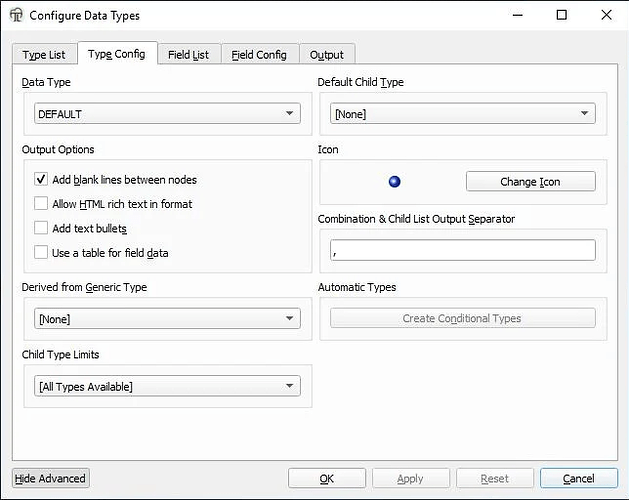
Task: Click the blue sphere node icon
Action: click(394, 181)
